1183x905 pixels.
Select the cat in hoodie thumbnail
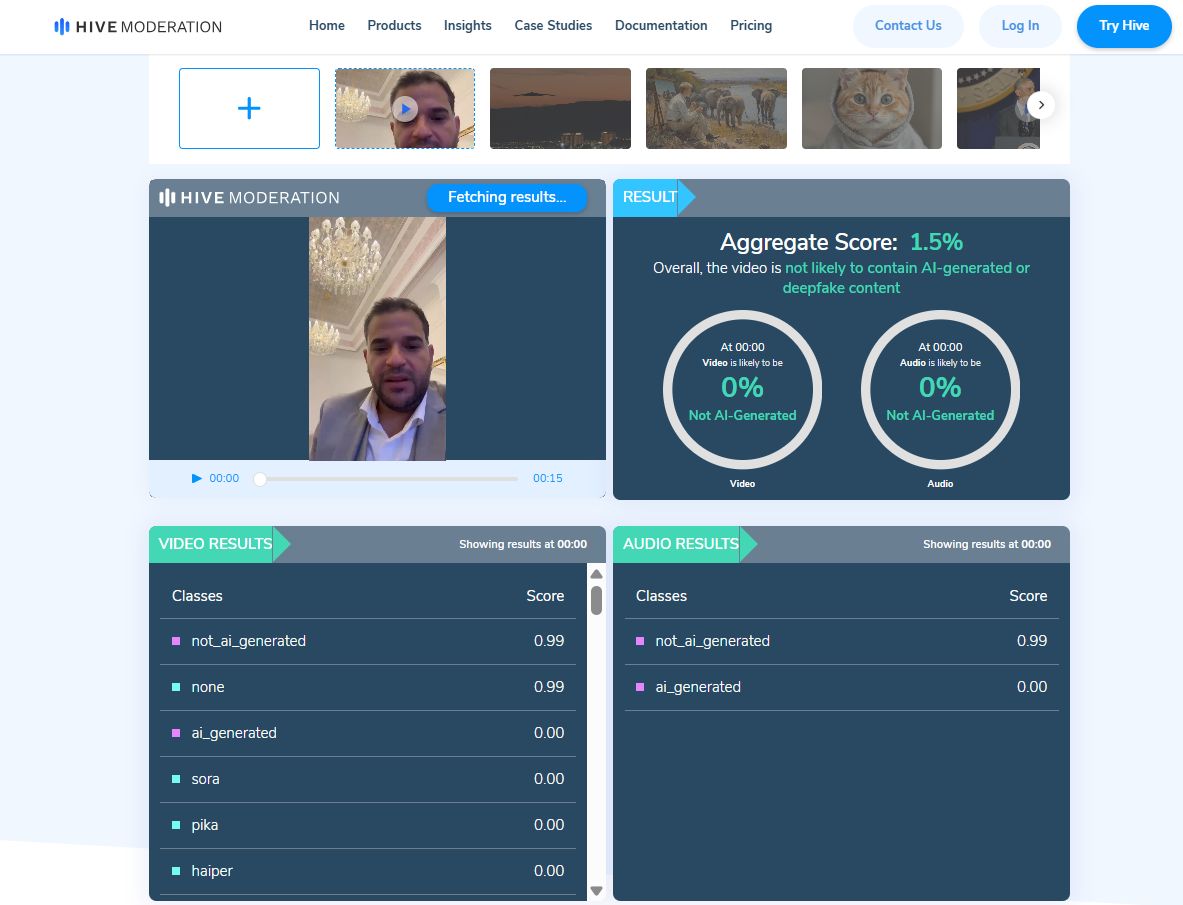point(872,108)
